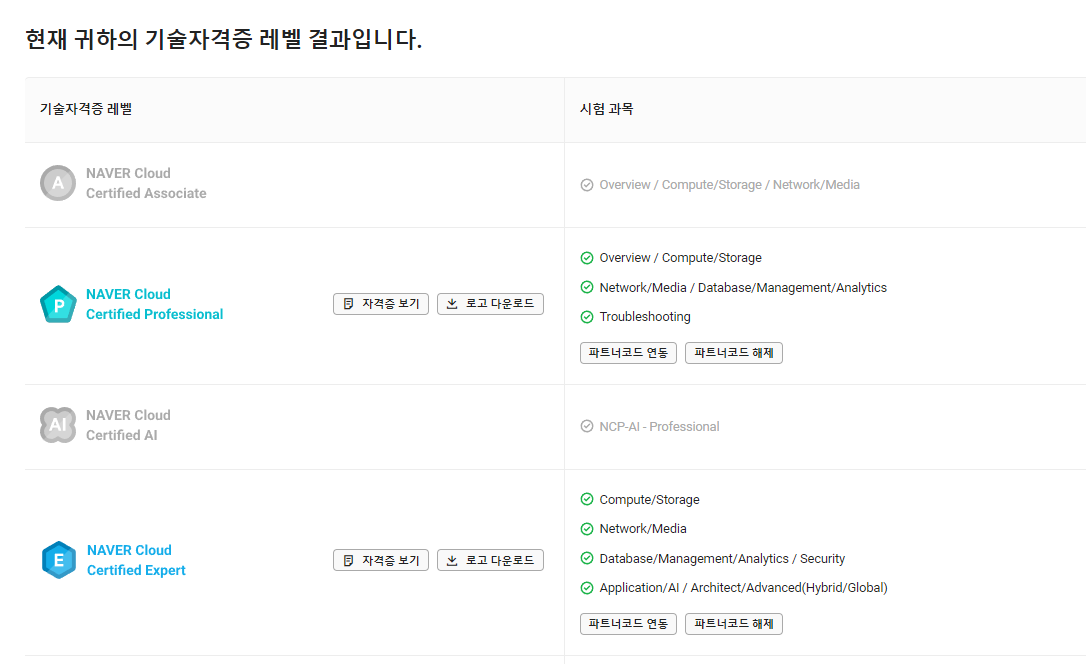The width and height of the screenshot is (1086, 664).
Task: Unlink partner code for Expert certification
Action: pyautogui.click(x=734, y=624)
